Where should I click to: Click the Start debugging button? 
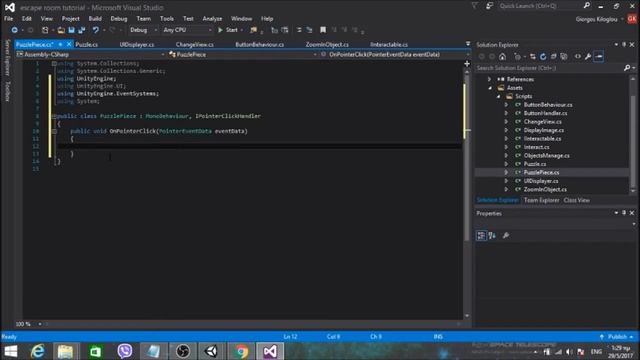[228, 30]
